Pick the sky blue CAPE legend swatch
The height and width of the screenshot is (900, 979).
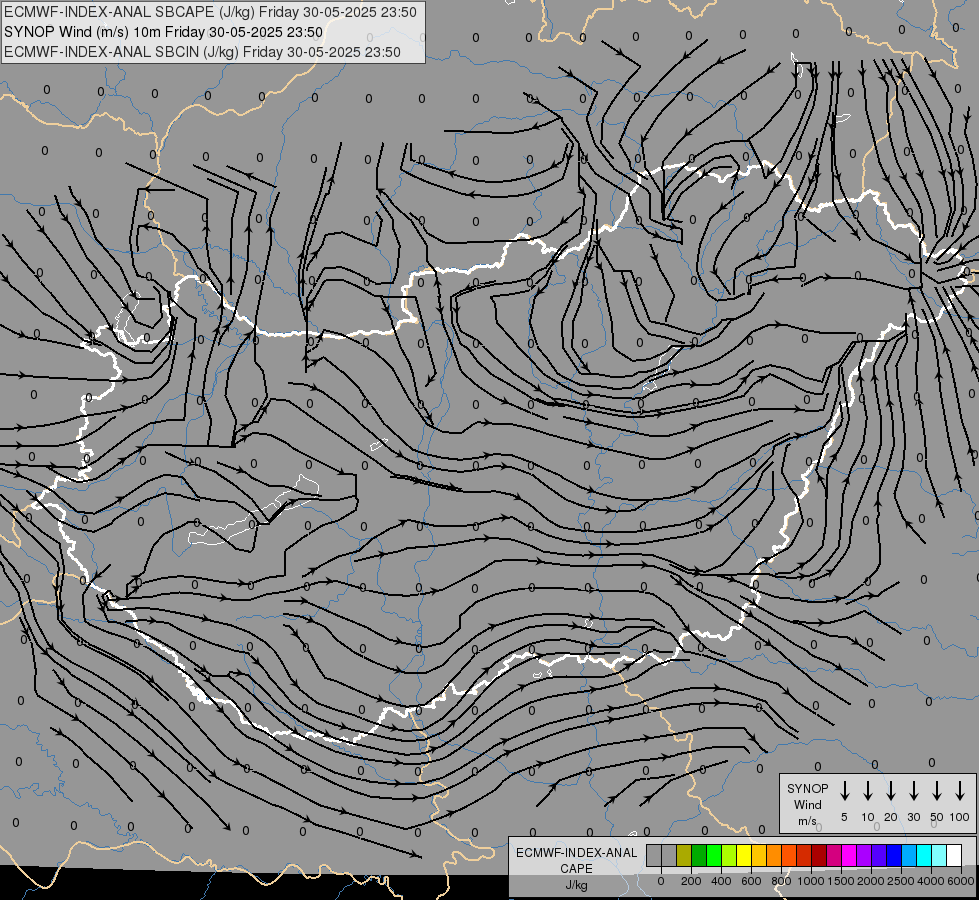coord(909,855)
